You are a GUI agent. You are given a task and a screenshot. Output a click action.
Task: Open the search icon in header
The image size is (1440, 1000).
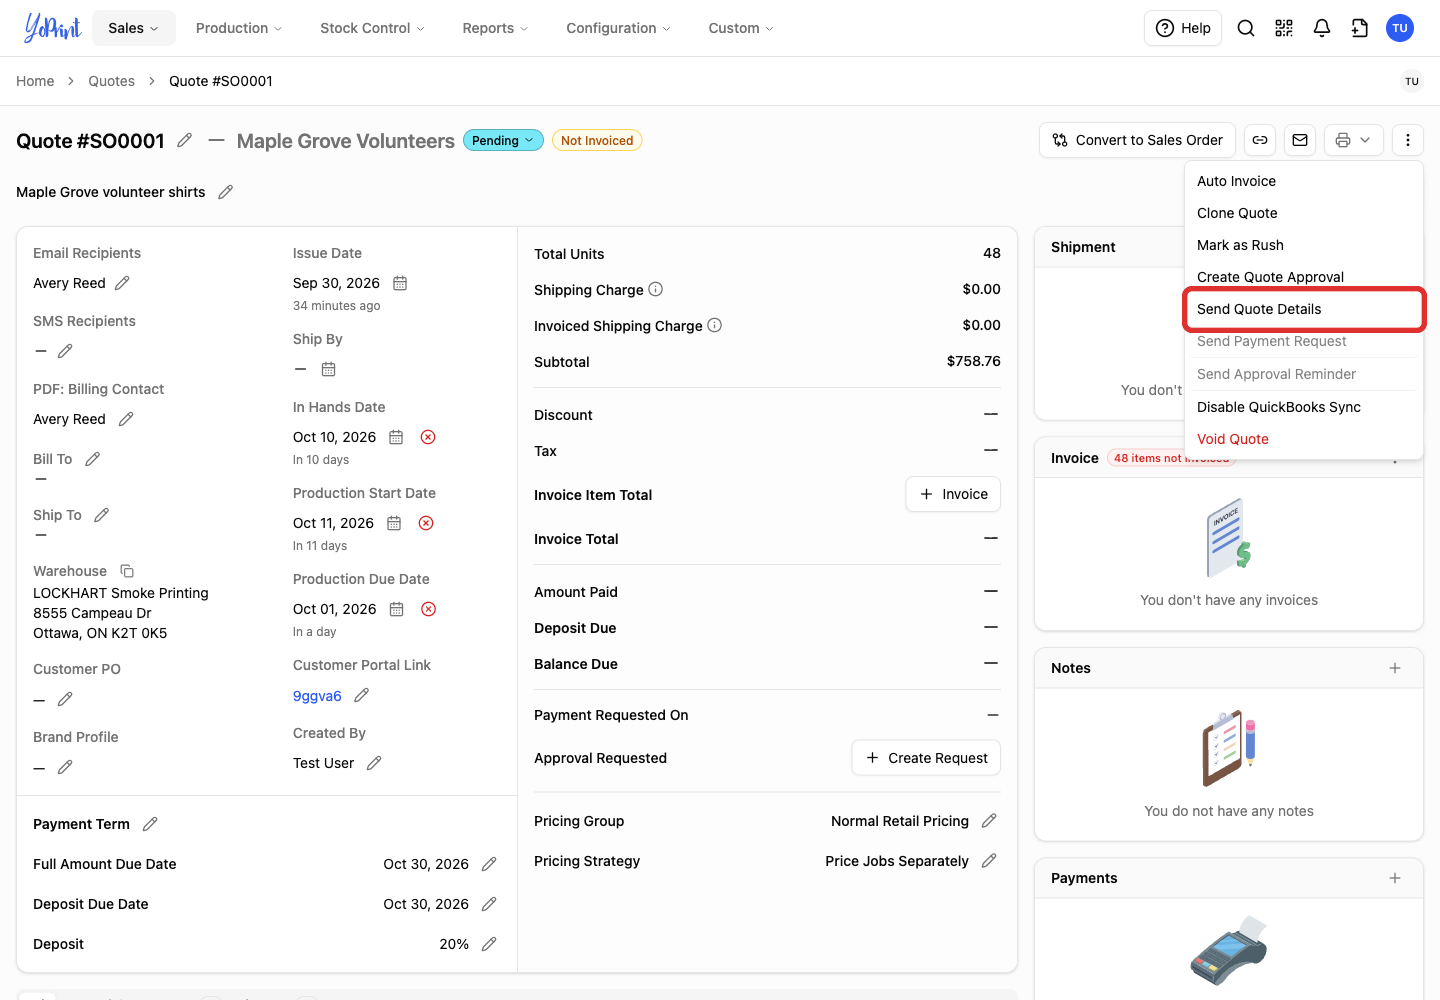[x=1246, y=28]
